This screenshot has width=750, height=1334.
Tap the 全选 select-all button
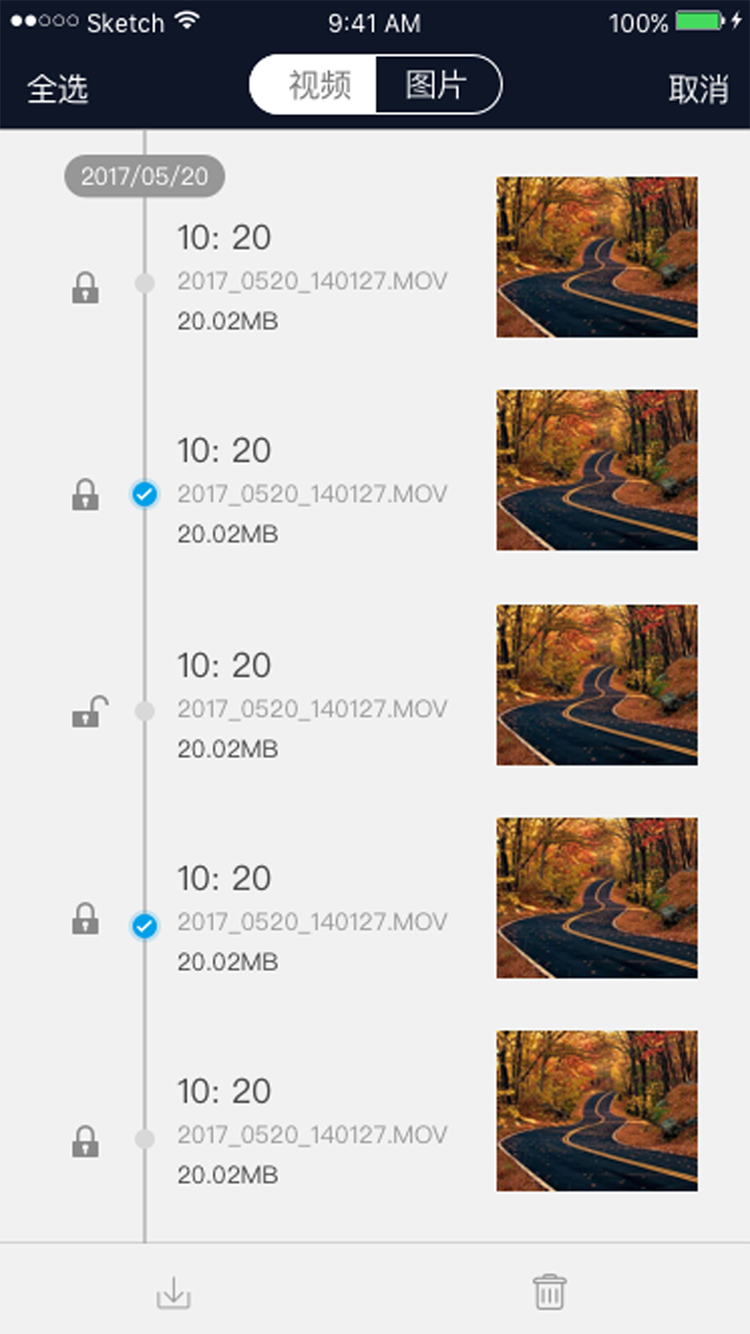pos(58,89)
